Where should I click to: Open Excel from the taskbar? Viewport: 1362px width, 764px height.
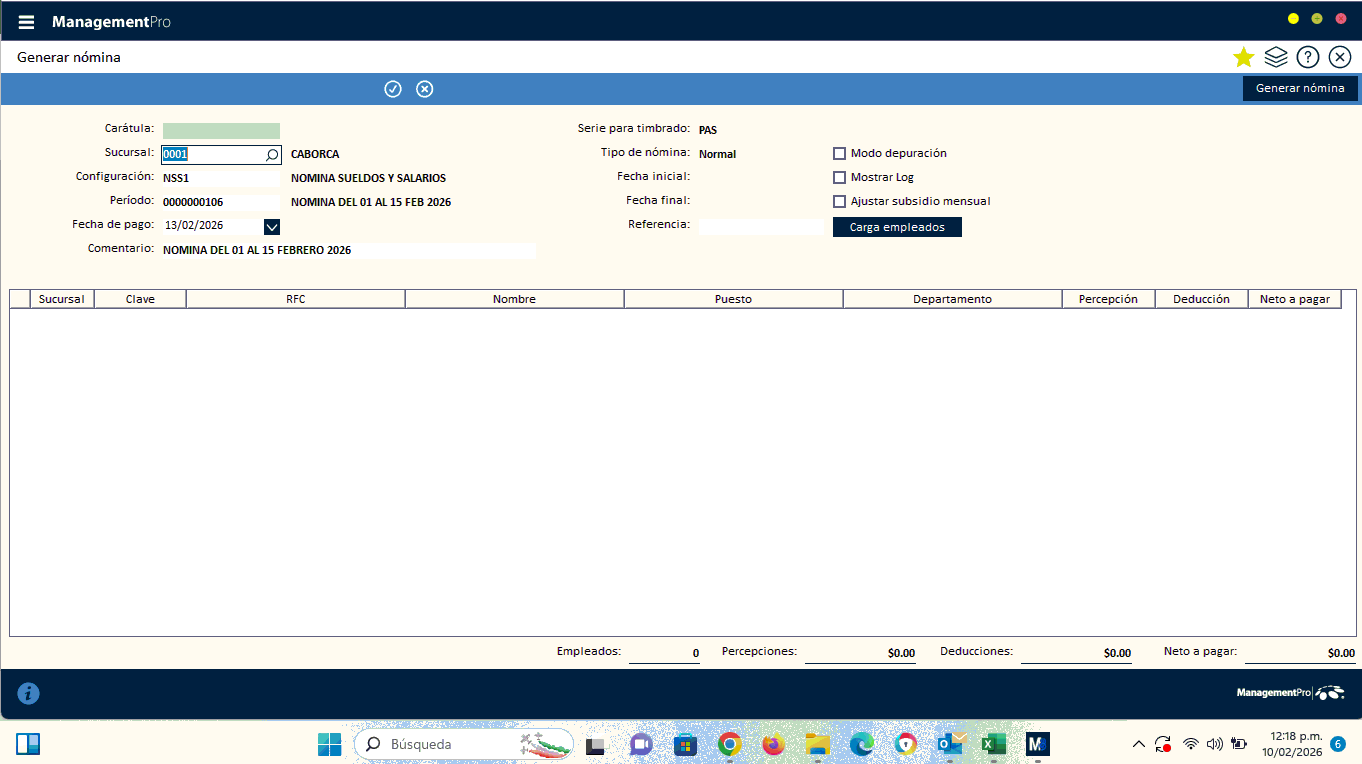tap(993, 744)
